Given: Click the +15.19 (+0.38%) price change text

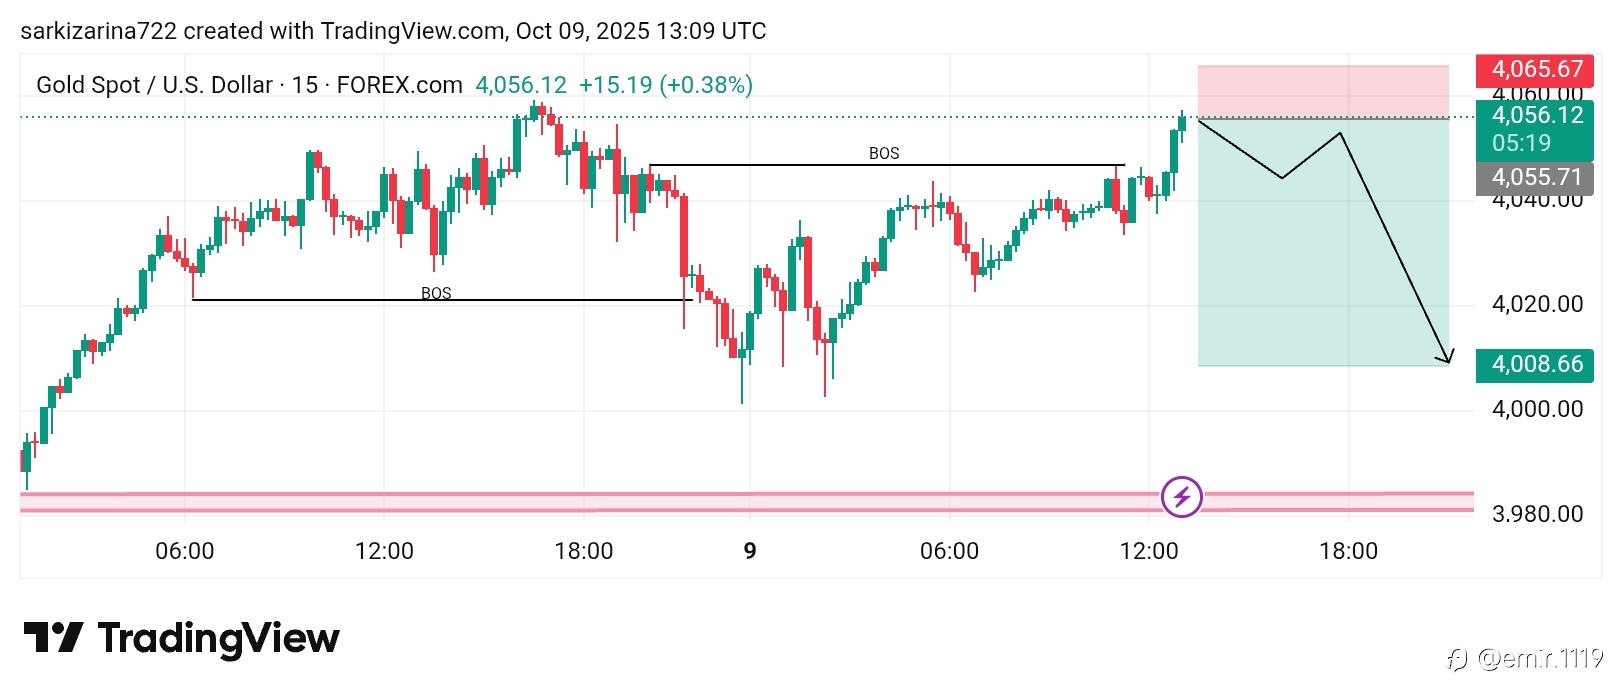Looking at the screenshot, I should point(665,85).
